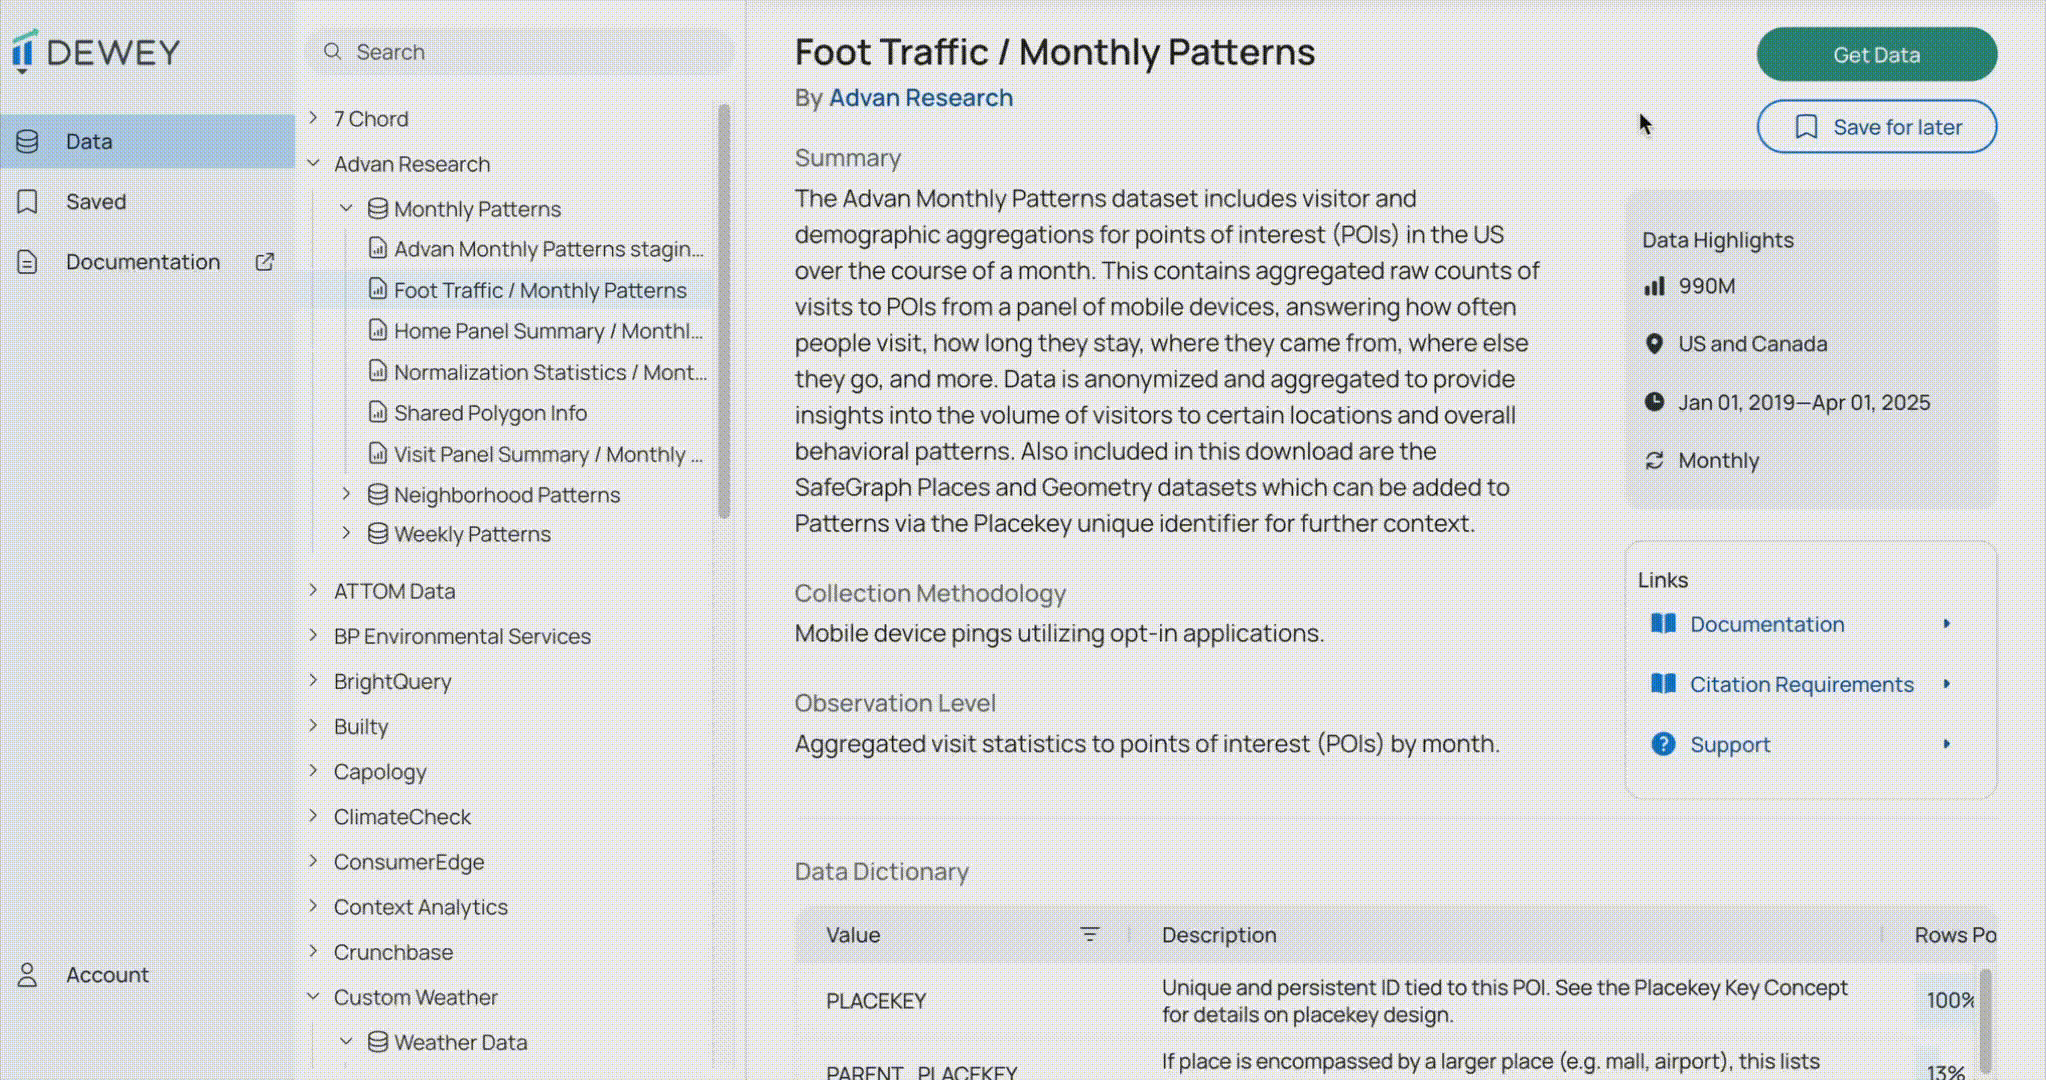The width and height of the screenshot is (2046, 1080).
Task: Open Advan Monthly Patterns staging dataset
Action: click(548, 249)
